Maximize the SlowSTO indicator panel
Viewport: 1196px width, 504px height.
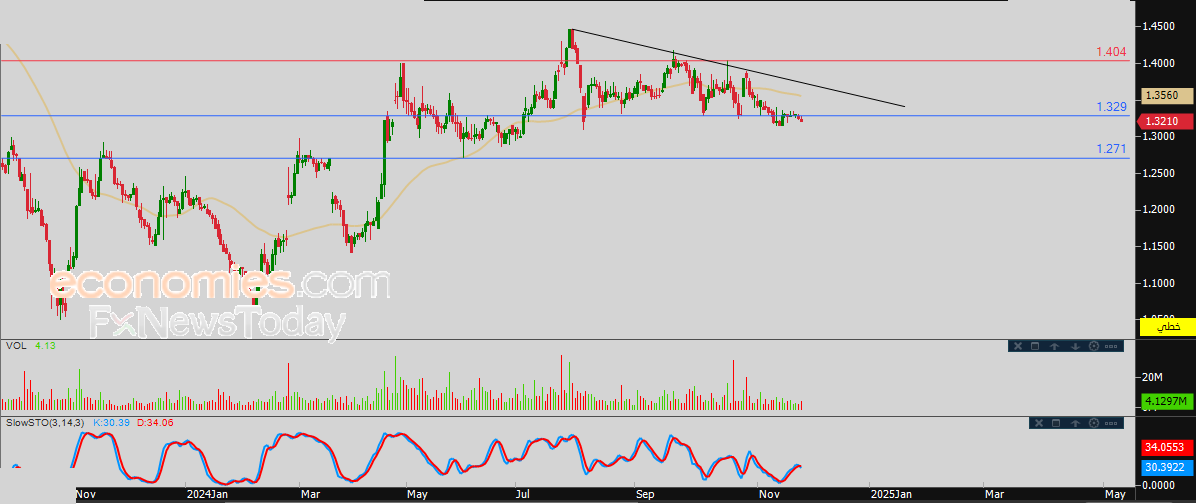tap(1056, 423)
